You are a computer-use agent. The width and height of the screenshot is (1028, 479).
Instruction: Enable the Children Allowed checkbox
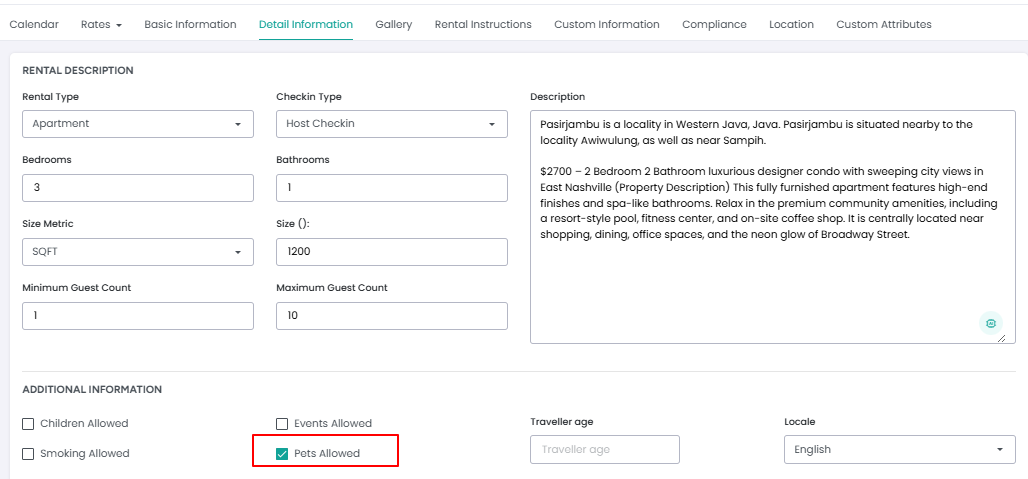pos(28,423)
